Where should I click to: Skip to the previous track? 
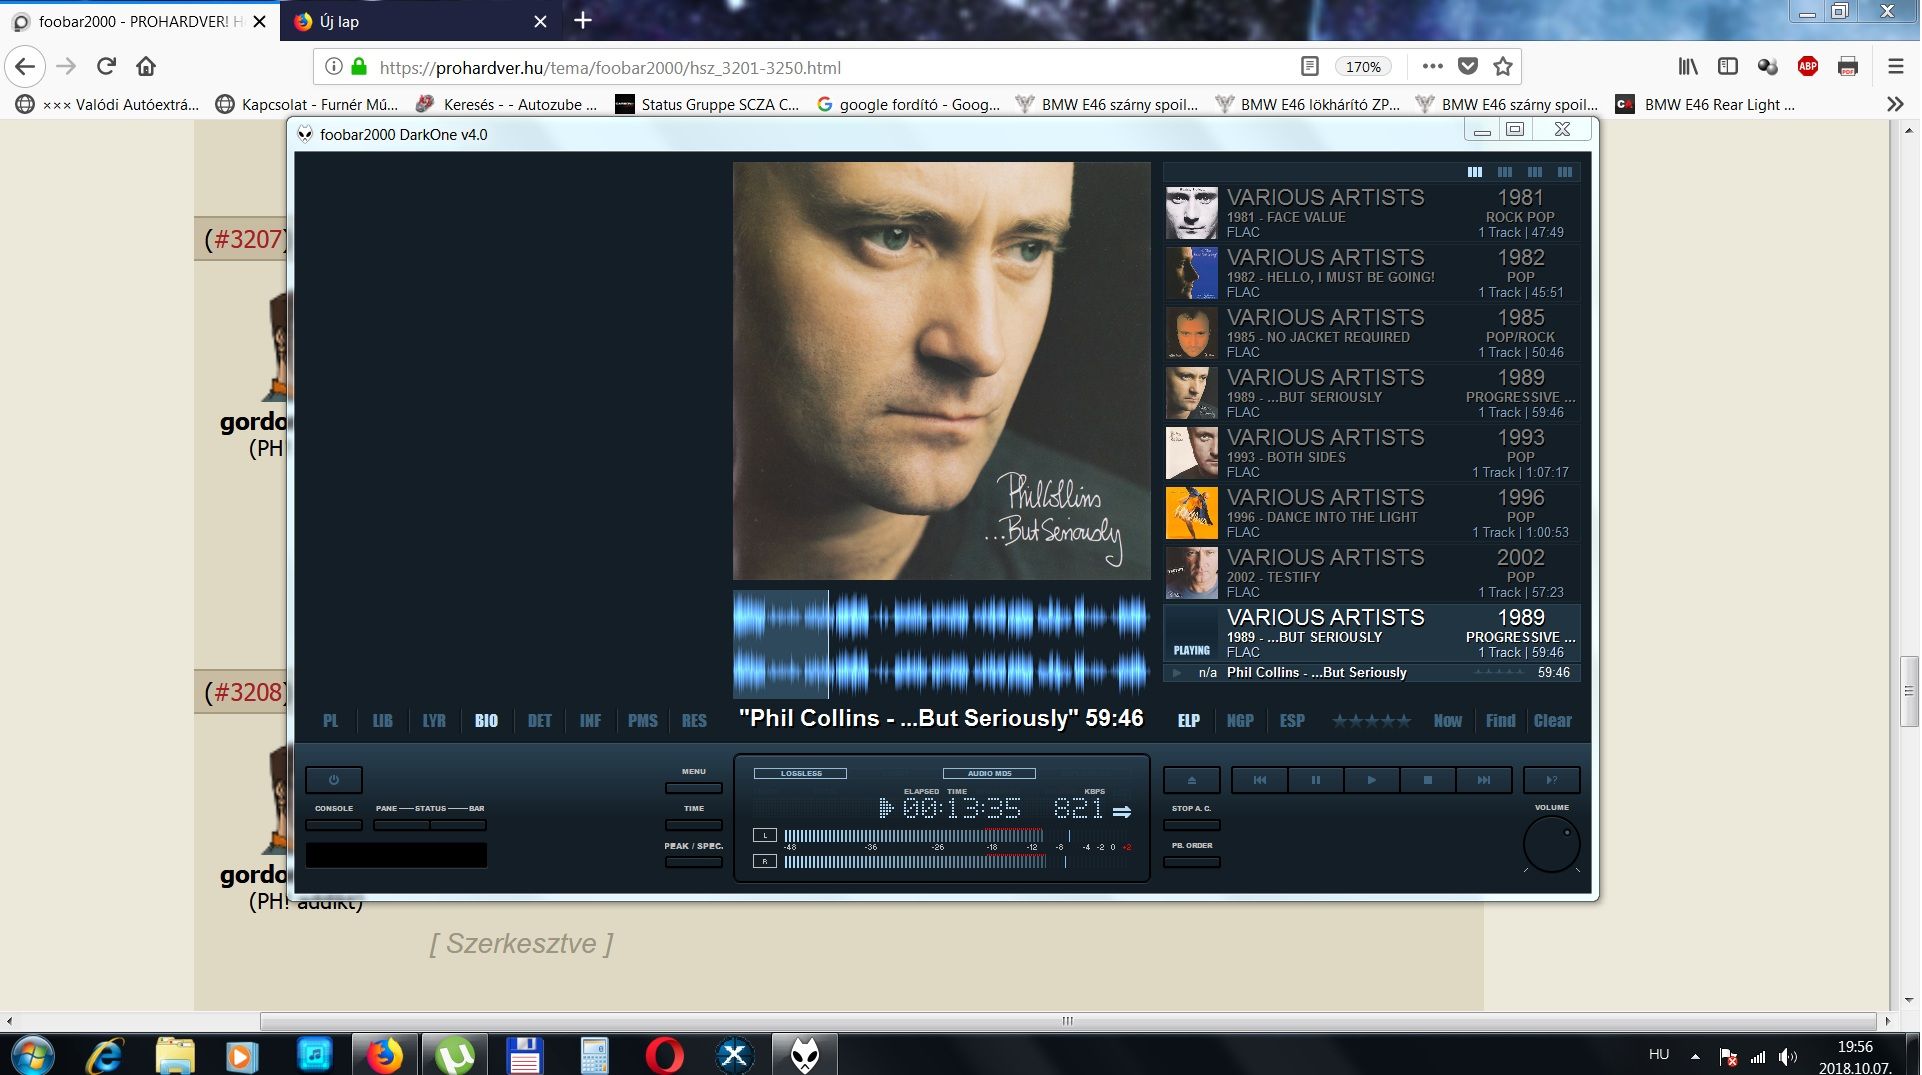click(x=1260, y=780)
